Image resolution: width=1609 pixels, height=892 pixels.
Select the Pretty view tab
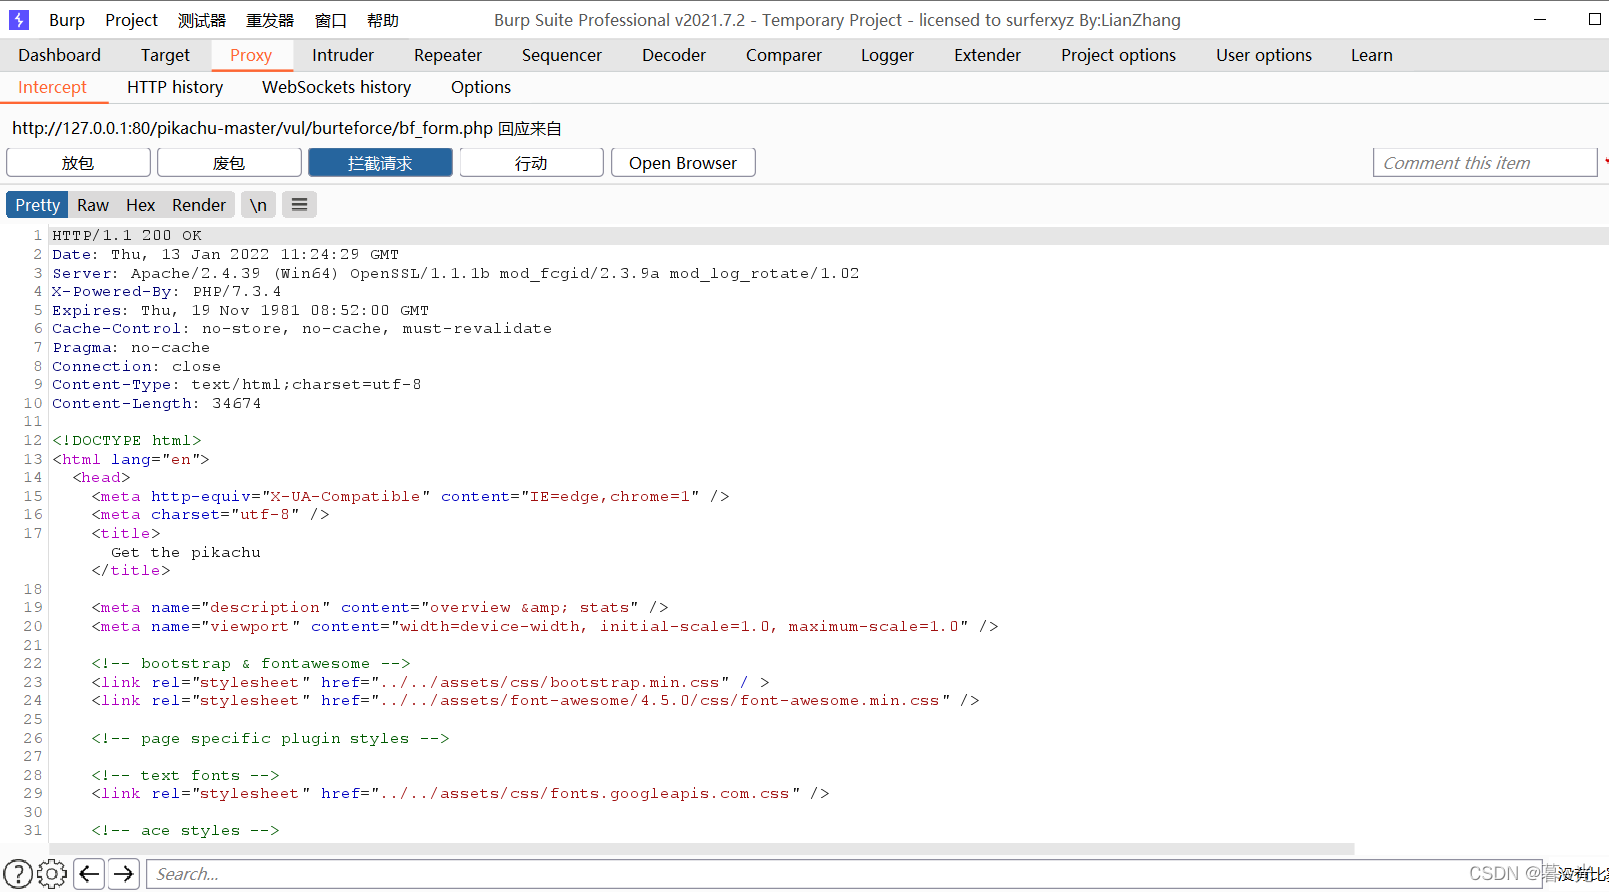[x=38, y=205]
